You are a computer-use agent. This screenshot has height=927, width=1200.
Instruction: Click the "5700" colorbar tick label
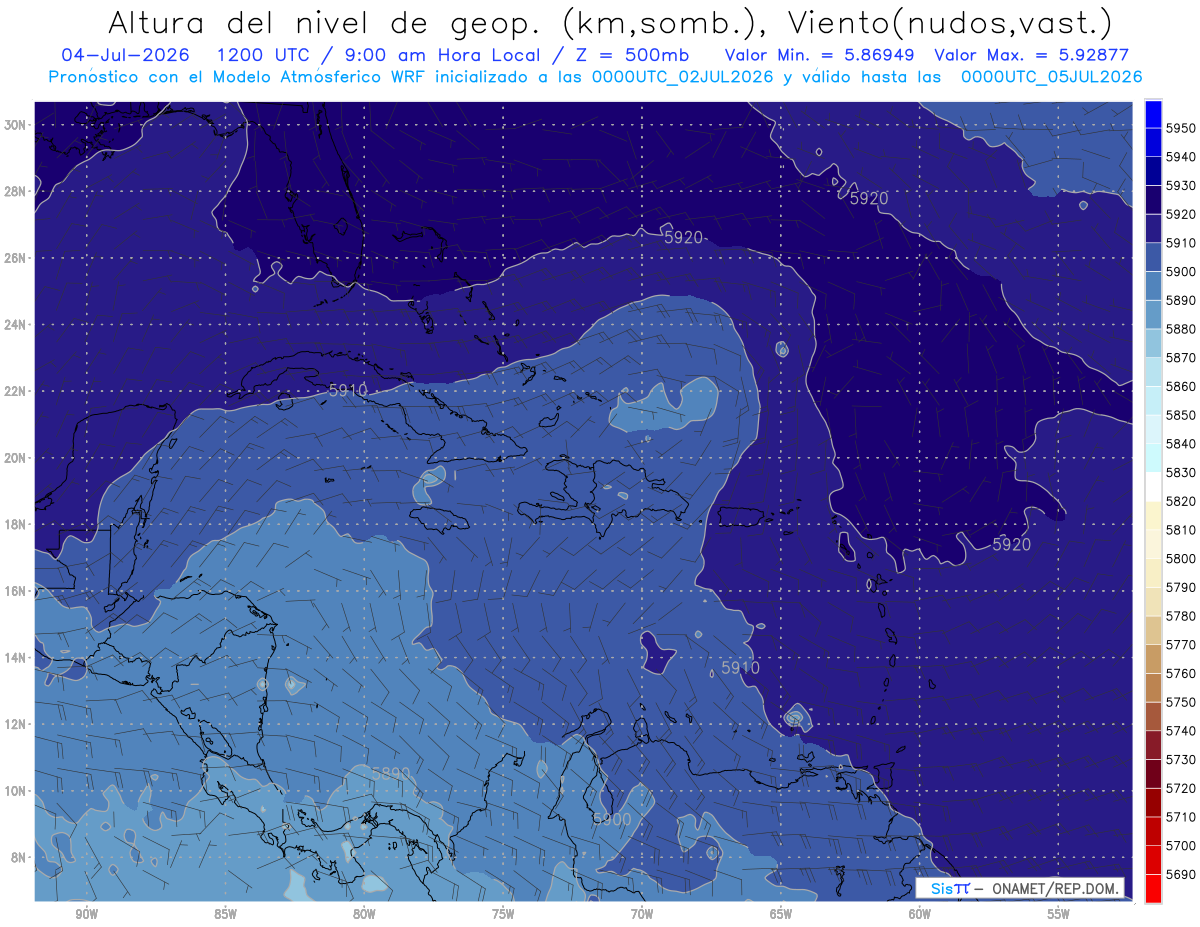pyautogui.click(x=1181, y=846)
